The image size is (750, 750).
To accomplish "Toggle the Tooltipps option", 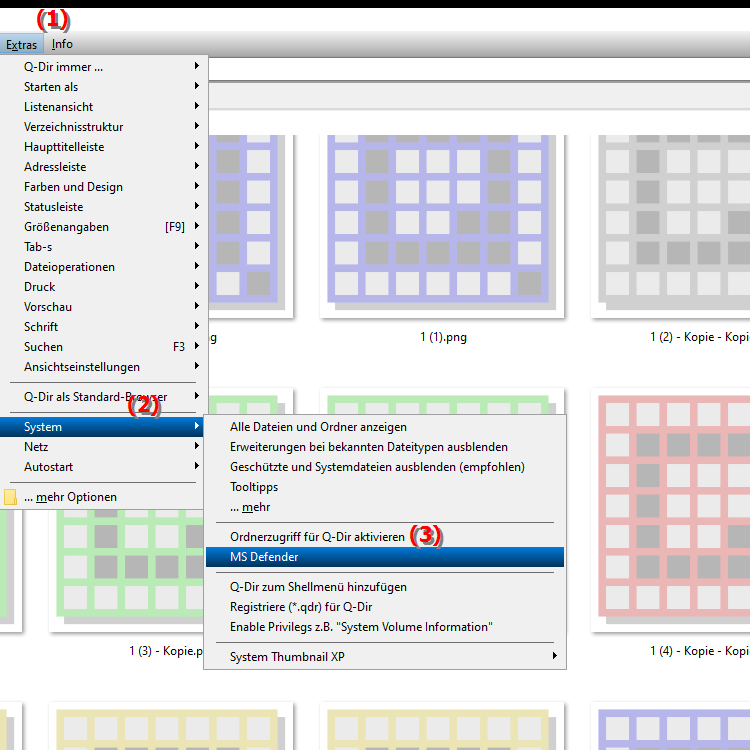I will [385, 487].
